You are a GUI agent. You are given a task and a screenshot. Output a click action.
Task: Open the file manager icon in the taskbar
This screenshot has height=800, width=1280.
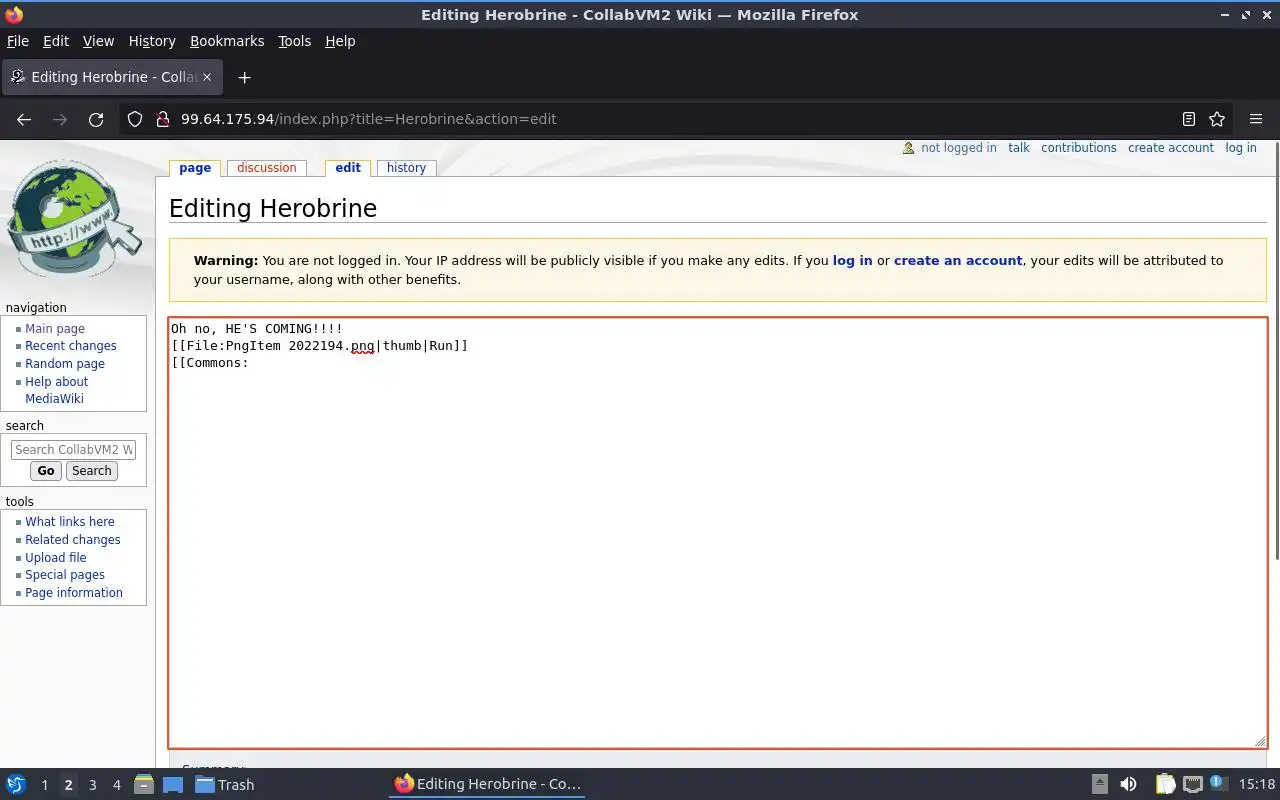[x=143, y=785]
